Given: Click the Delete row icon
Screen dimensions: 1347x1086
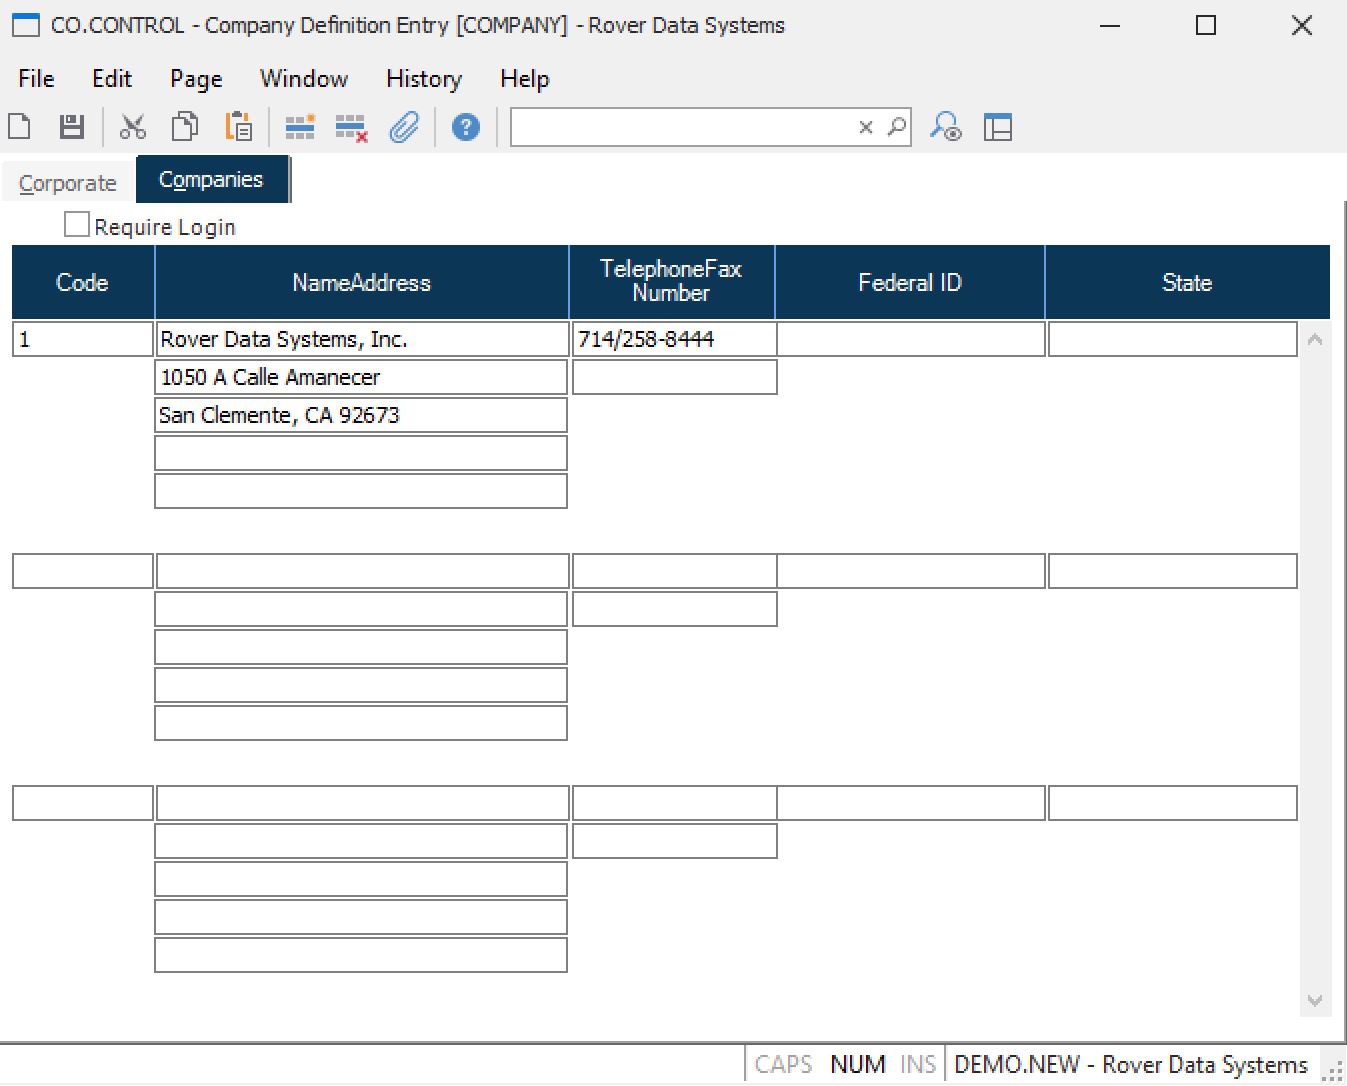Looking at the screenshot, I should click(351, 127).
